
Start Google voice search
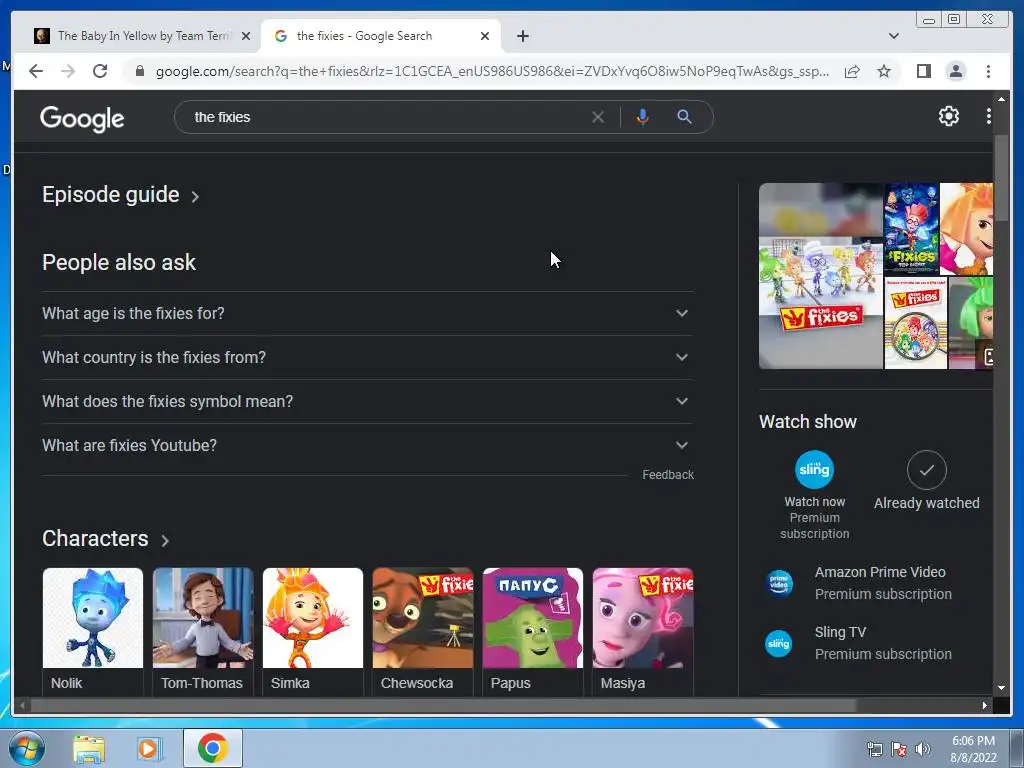tap(643, 117)
